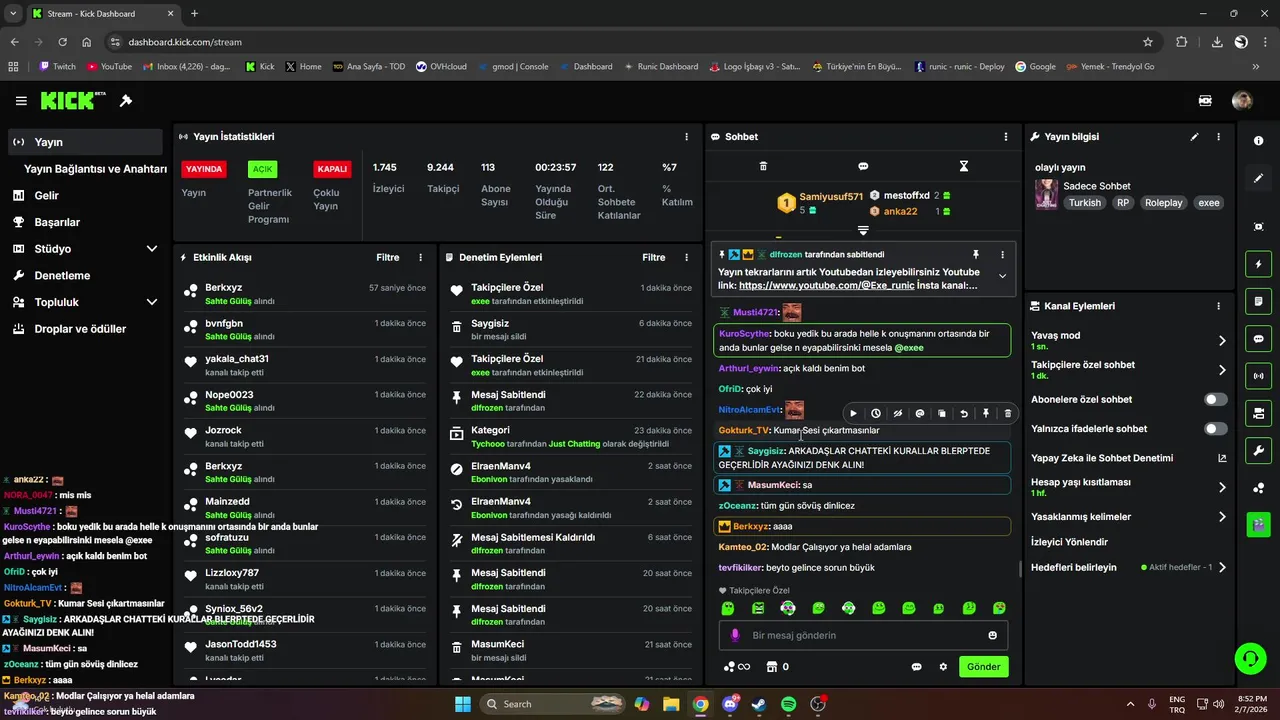Click the wrench icon in right sidebar
The height and width of the screenshot is (720, 1280).
(x=1258, y=450)
